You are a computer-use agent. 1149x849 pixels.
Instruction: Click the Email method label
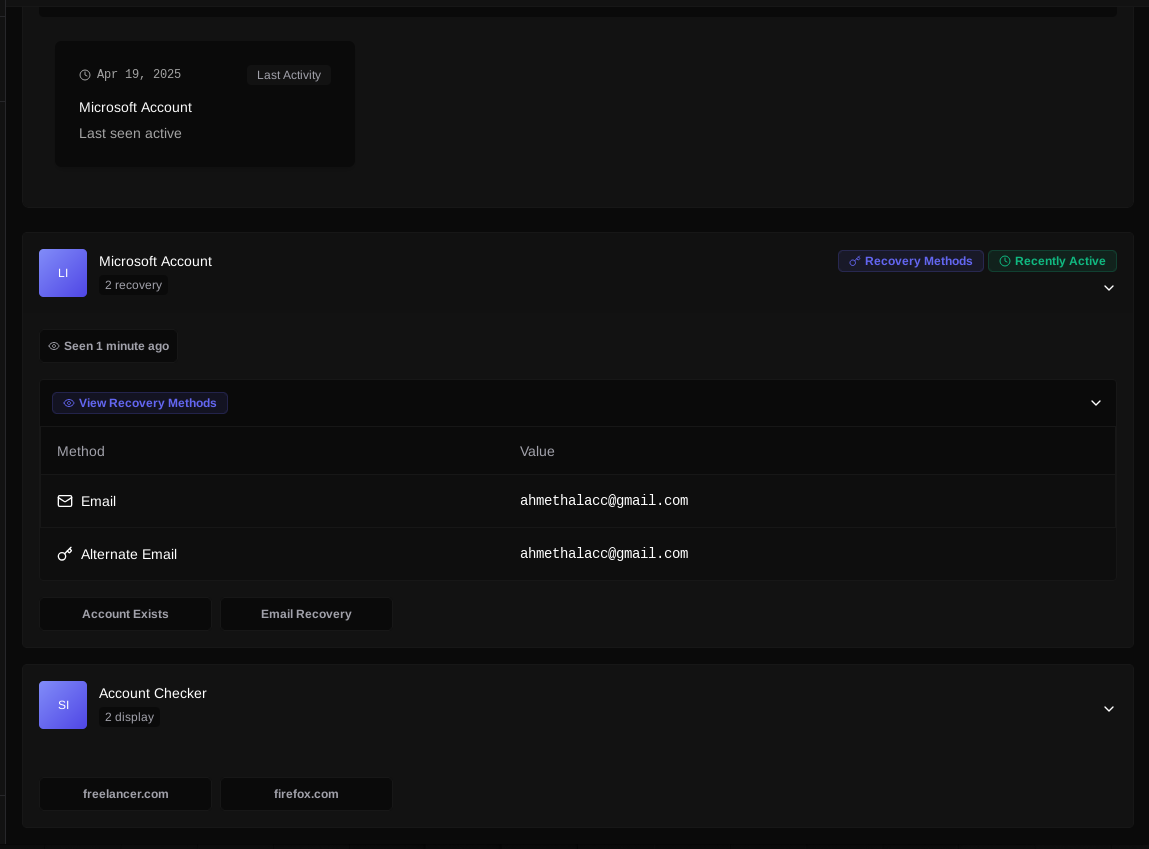pos(98,501)
